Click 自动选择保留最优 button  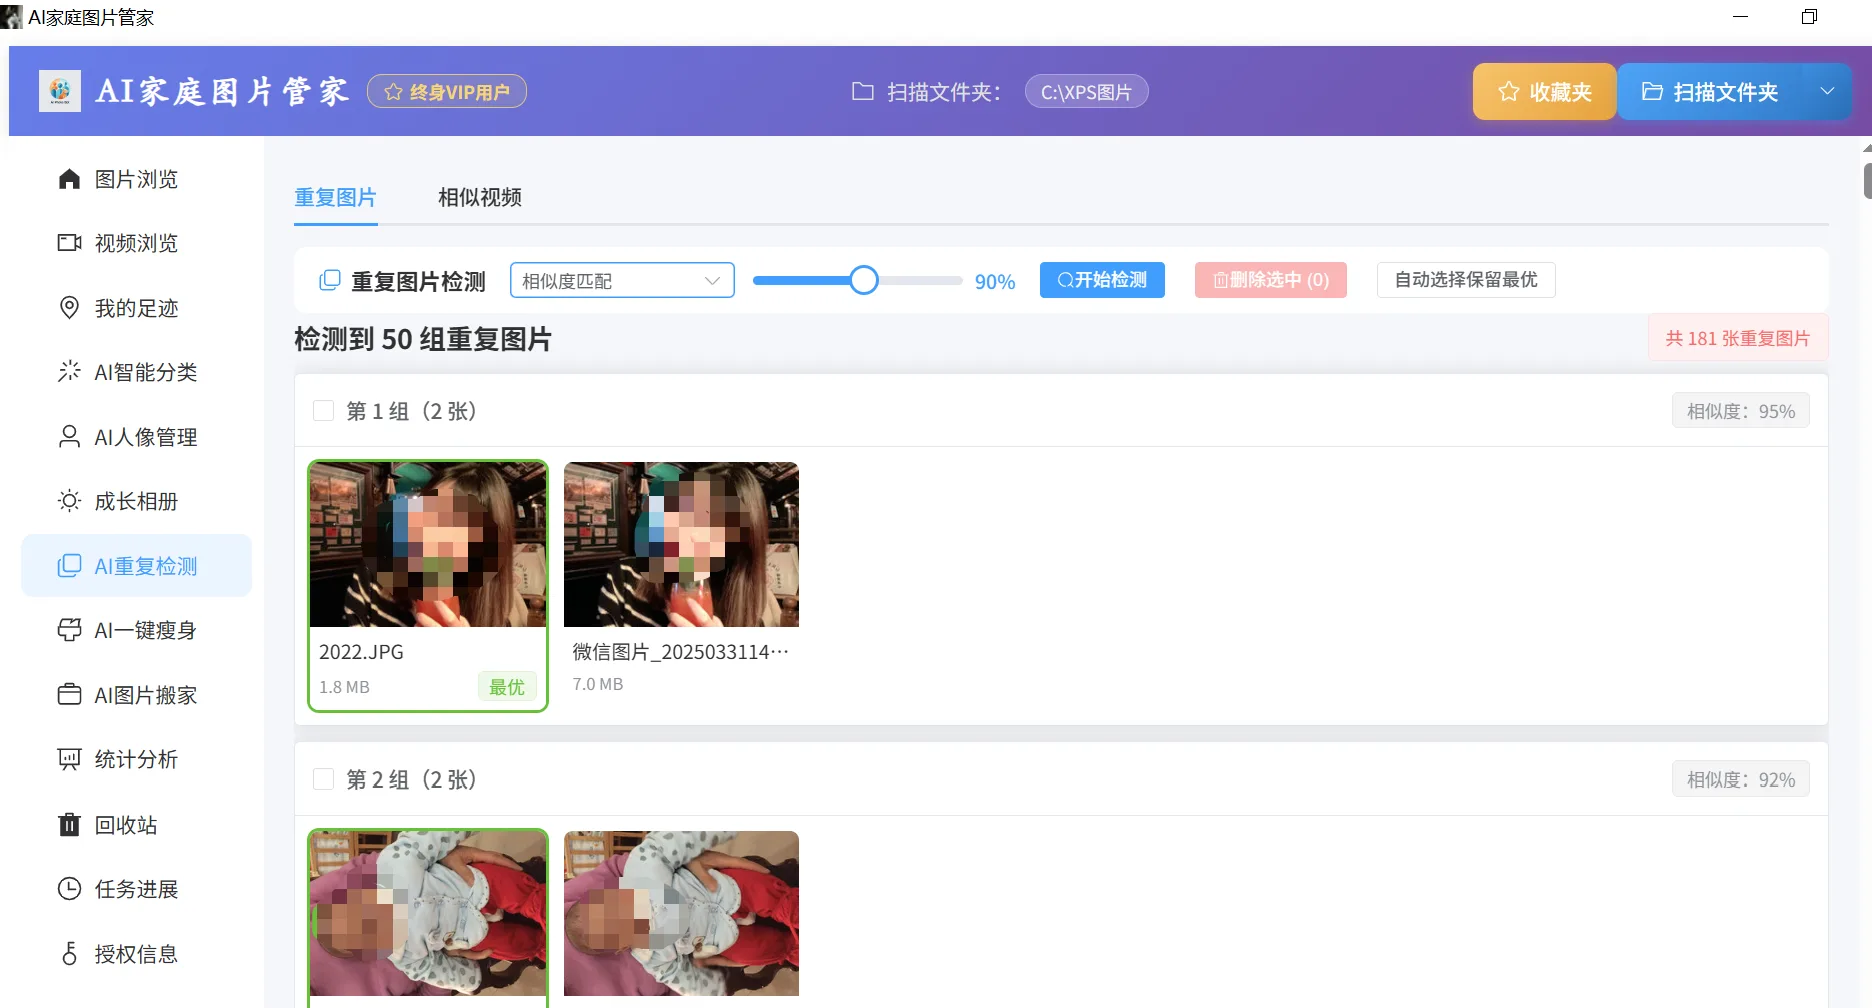1466,280
